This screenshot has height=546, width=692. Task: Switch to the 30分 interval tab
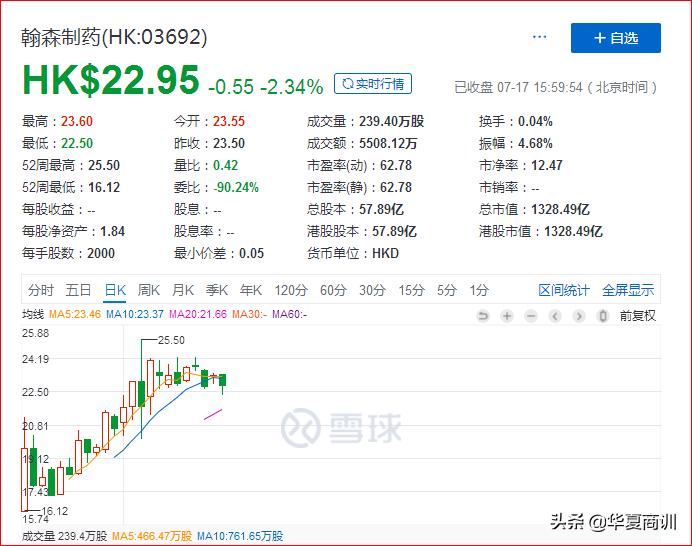372,290
